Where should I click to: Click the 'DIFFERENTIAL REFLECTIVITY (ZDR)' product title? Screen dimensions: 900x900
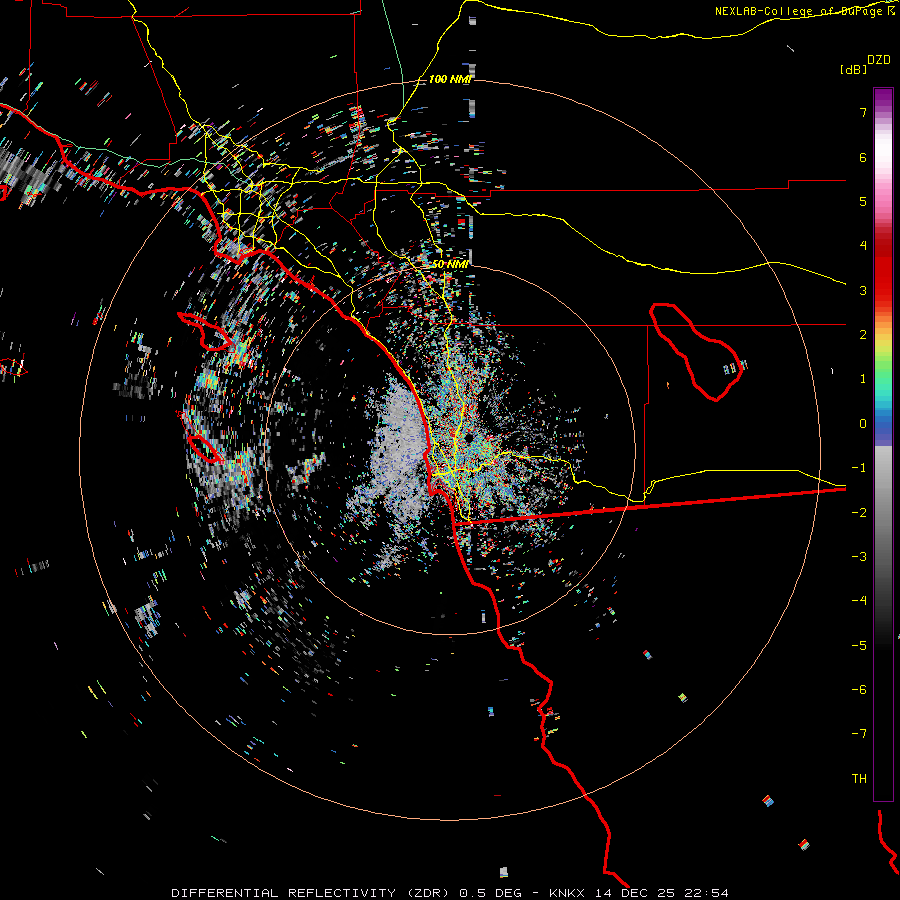click(312, 893)
